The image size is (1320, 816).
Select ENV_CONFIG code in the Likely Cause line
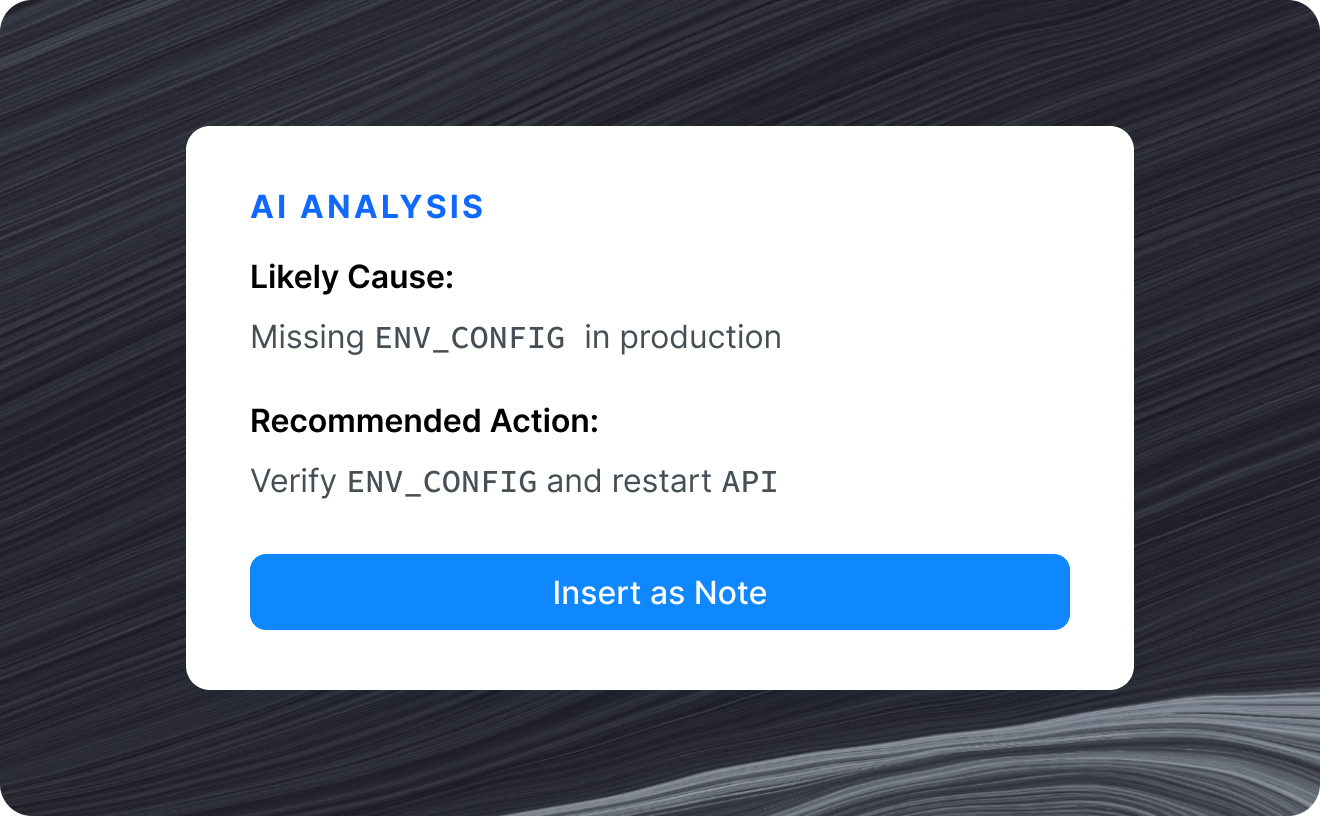(x=470, y=338)
